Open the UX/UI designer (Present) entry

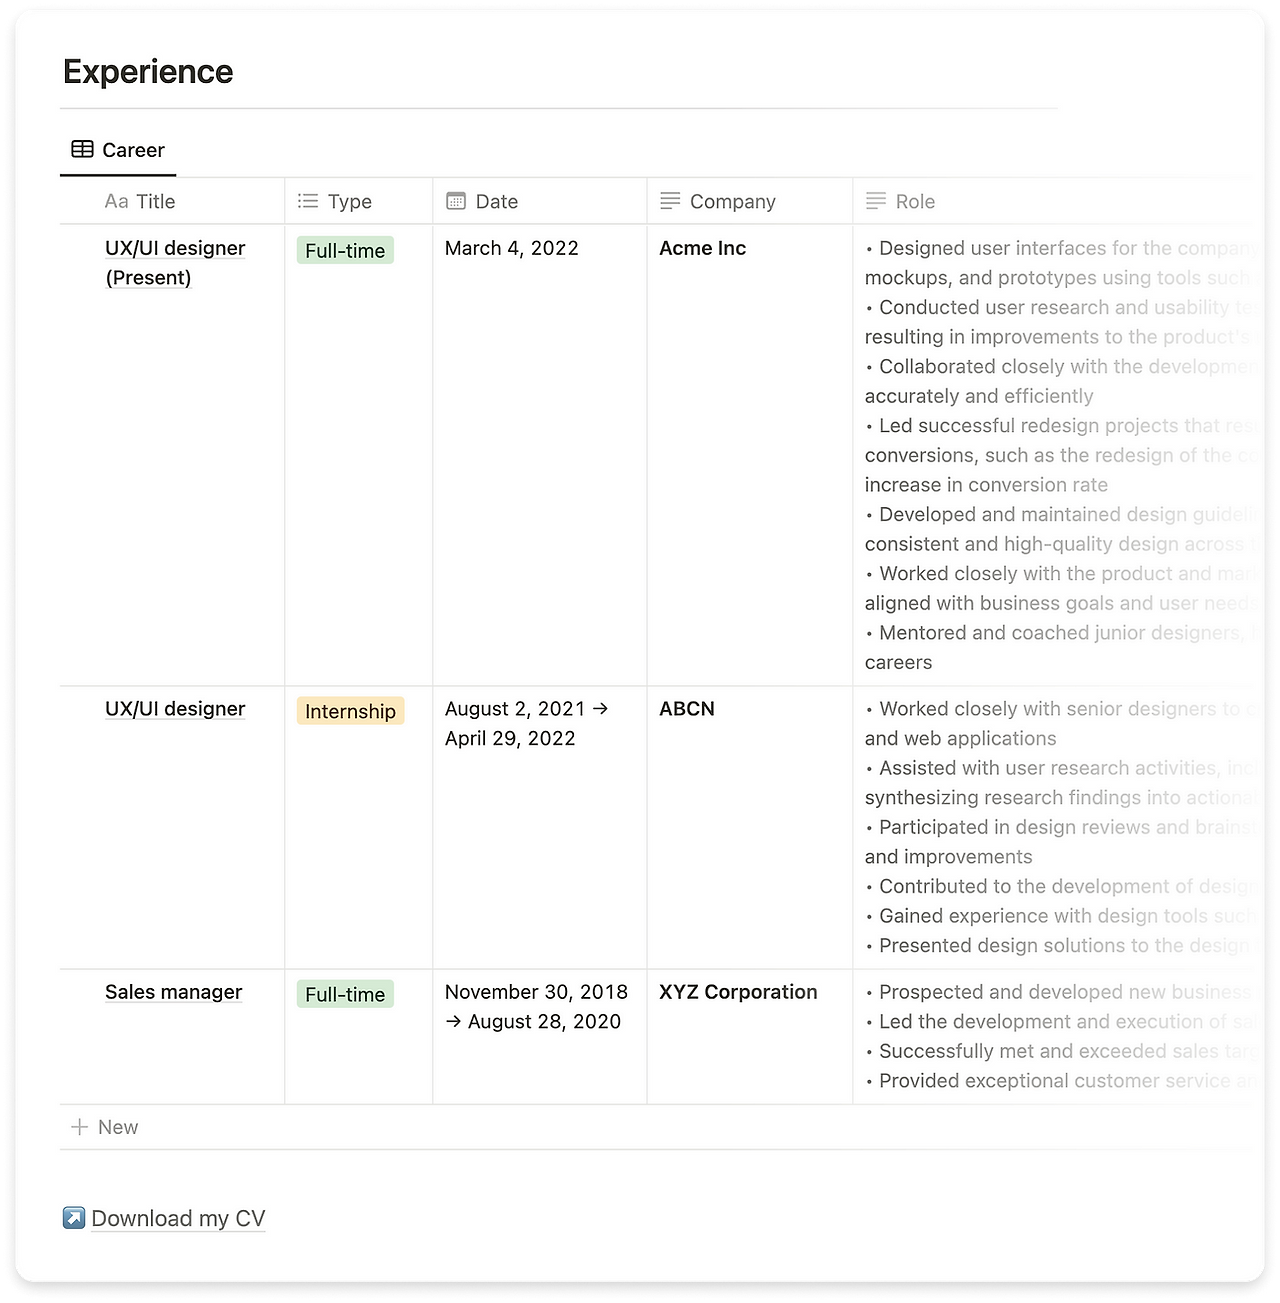click(175, 262)
